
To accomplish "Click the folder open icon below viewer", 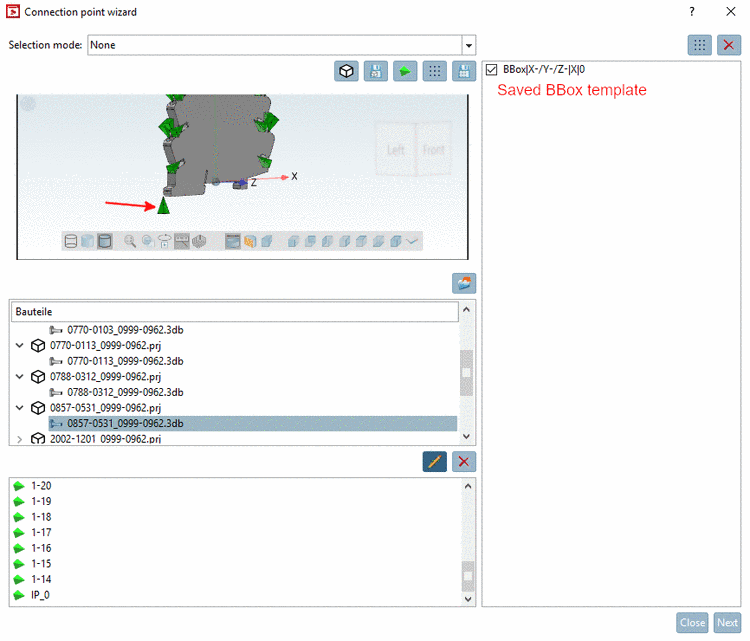I will (x=464, y=283).
